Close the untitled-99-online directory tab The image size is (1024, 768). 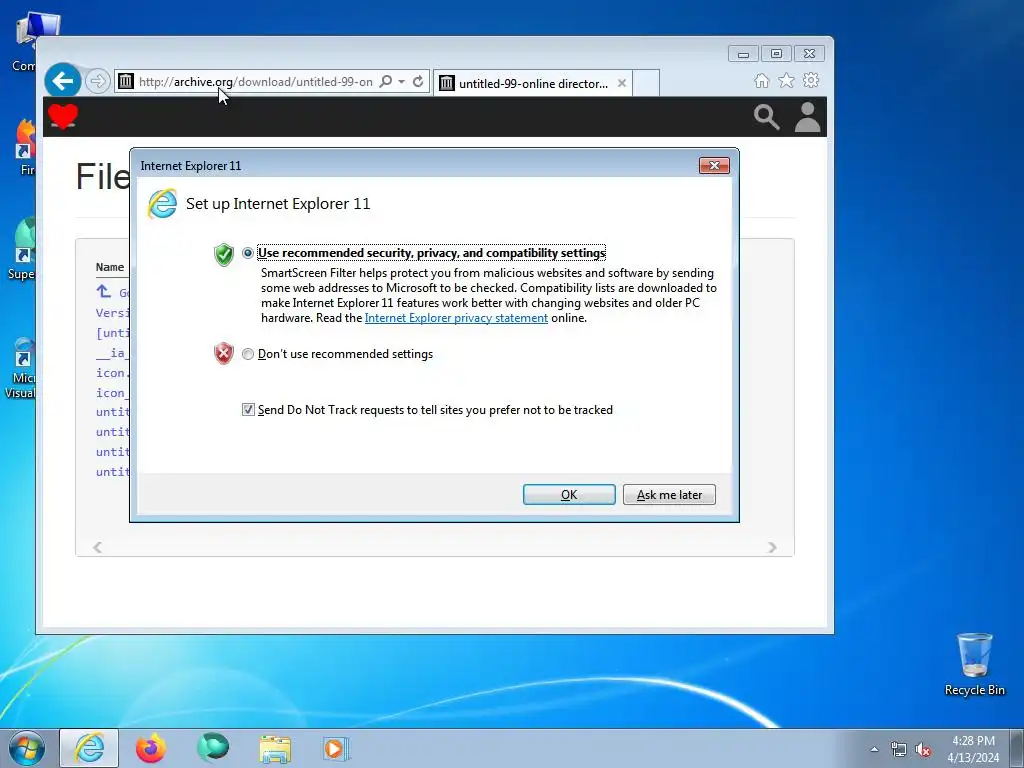622,83
